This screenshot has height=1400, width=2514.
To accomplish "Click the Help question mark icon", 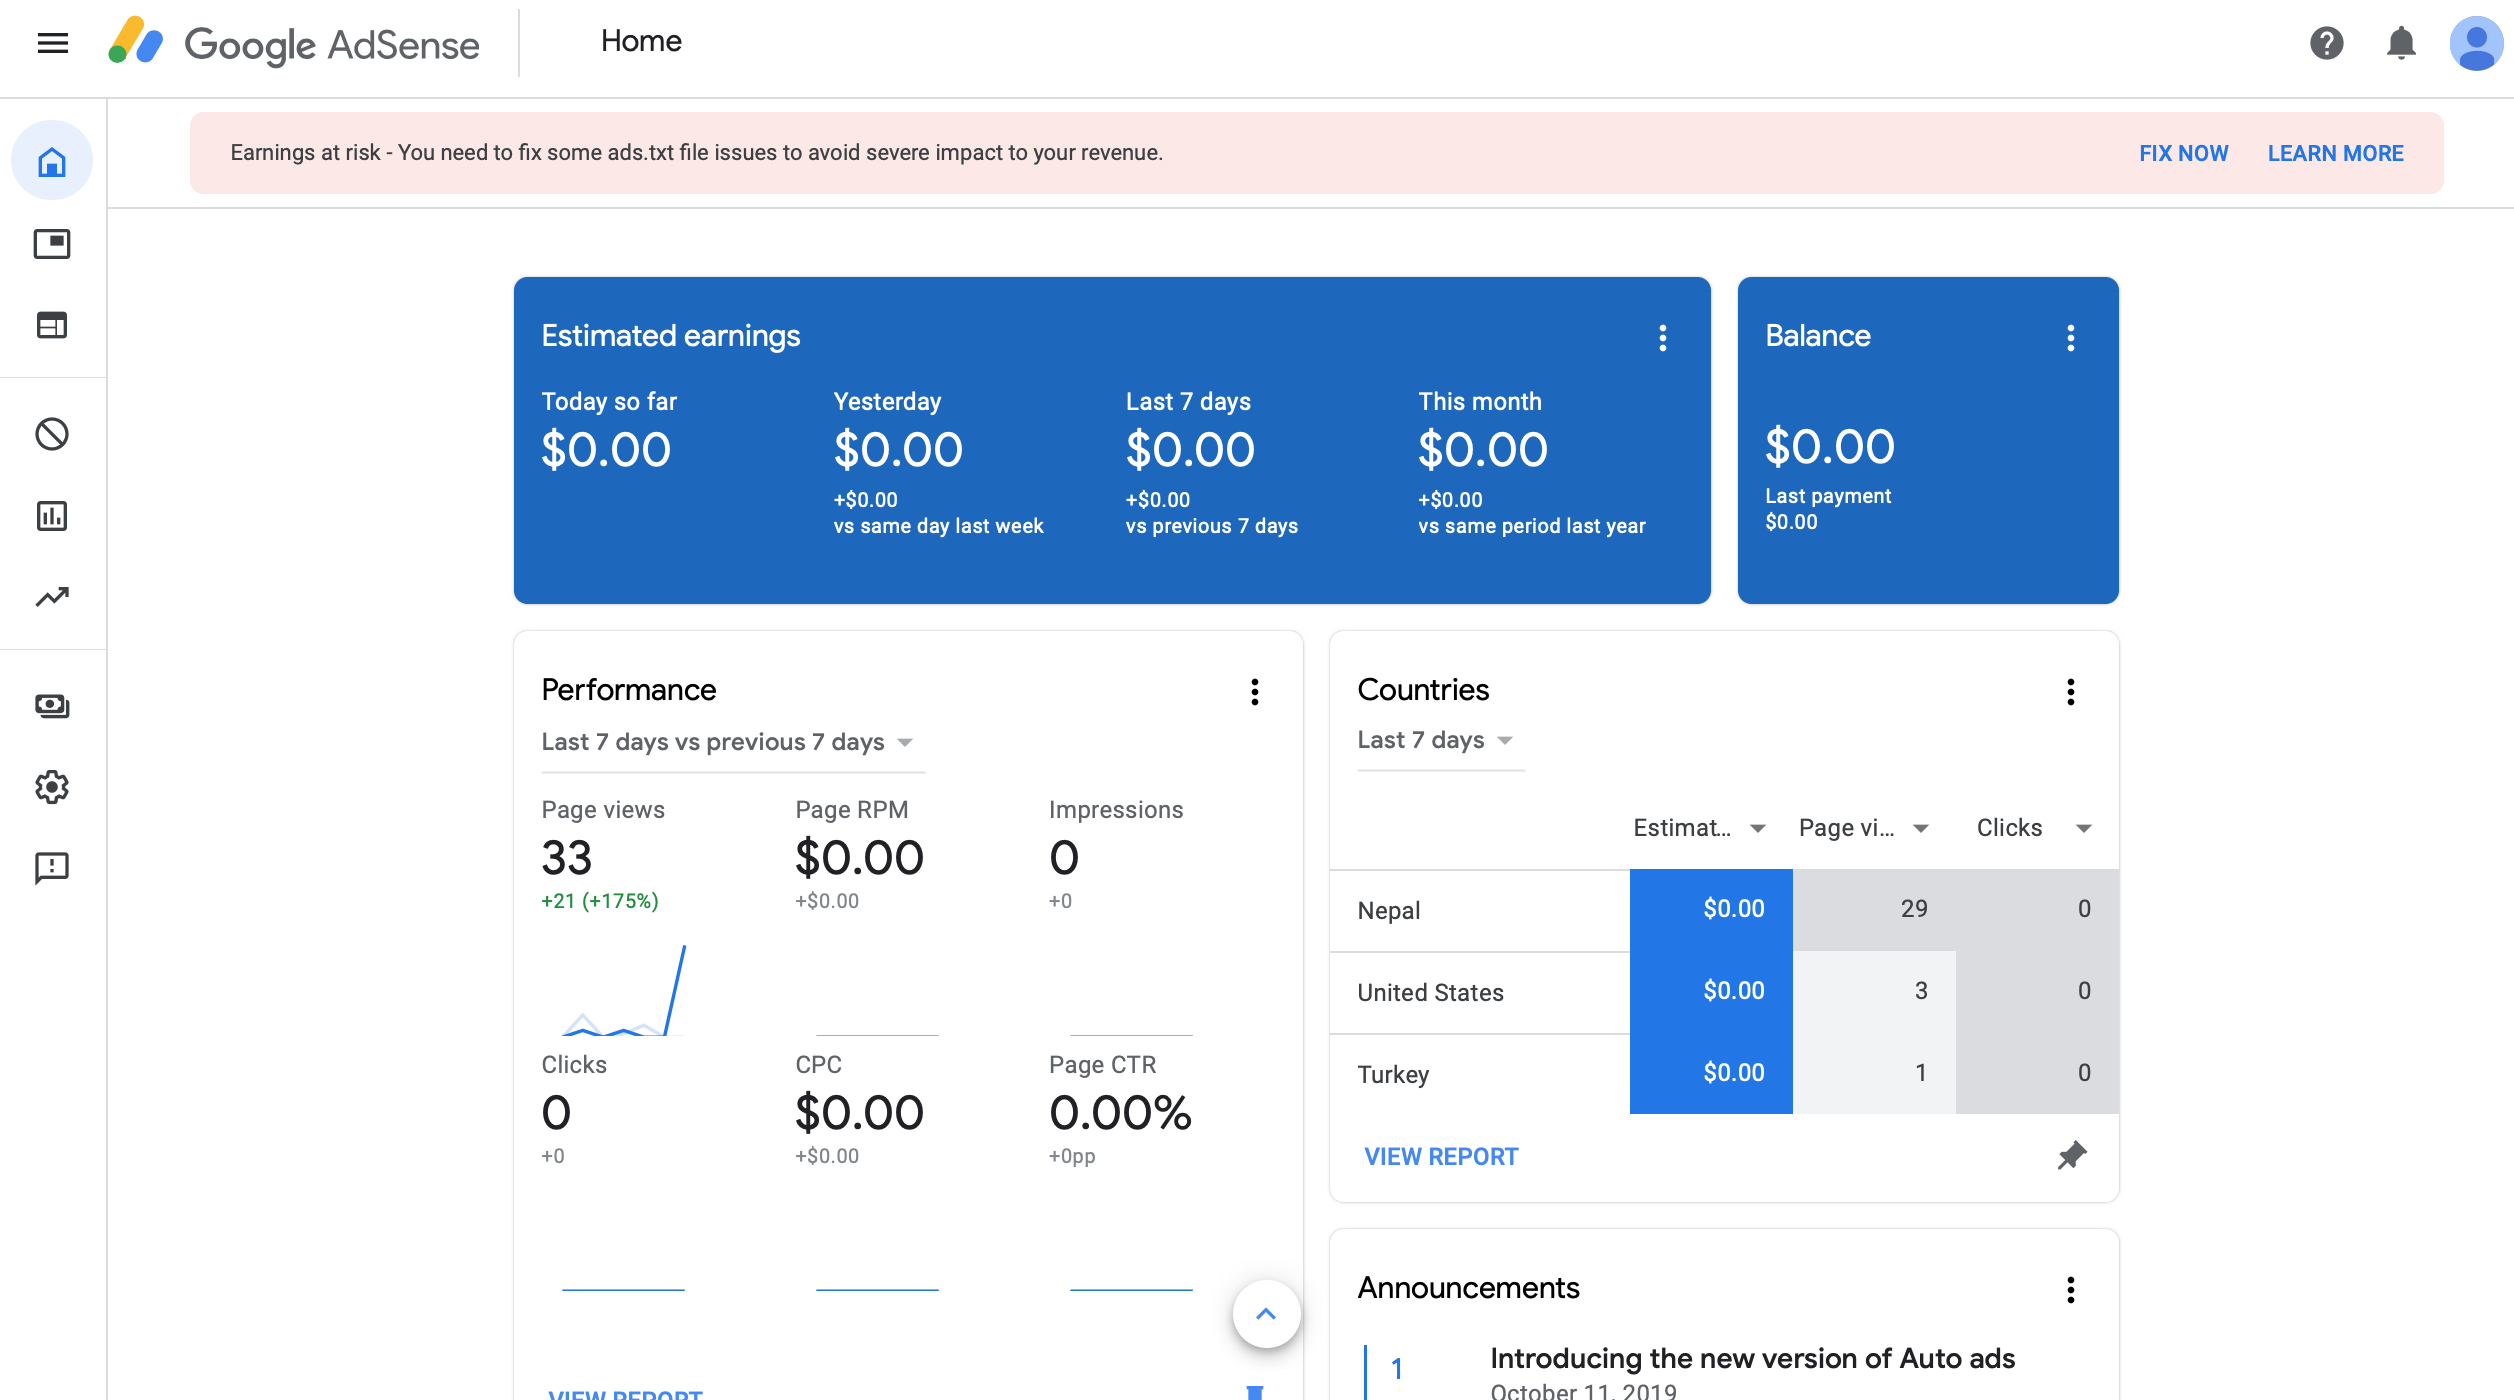I will coord(2326,41).
